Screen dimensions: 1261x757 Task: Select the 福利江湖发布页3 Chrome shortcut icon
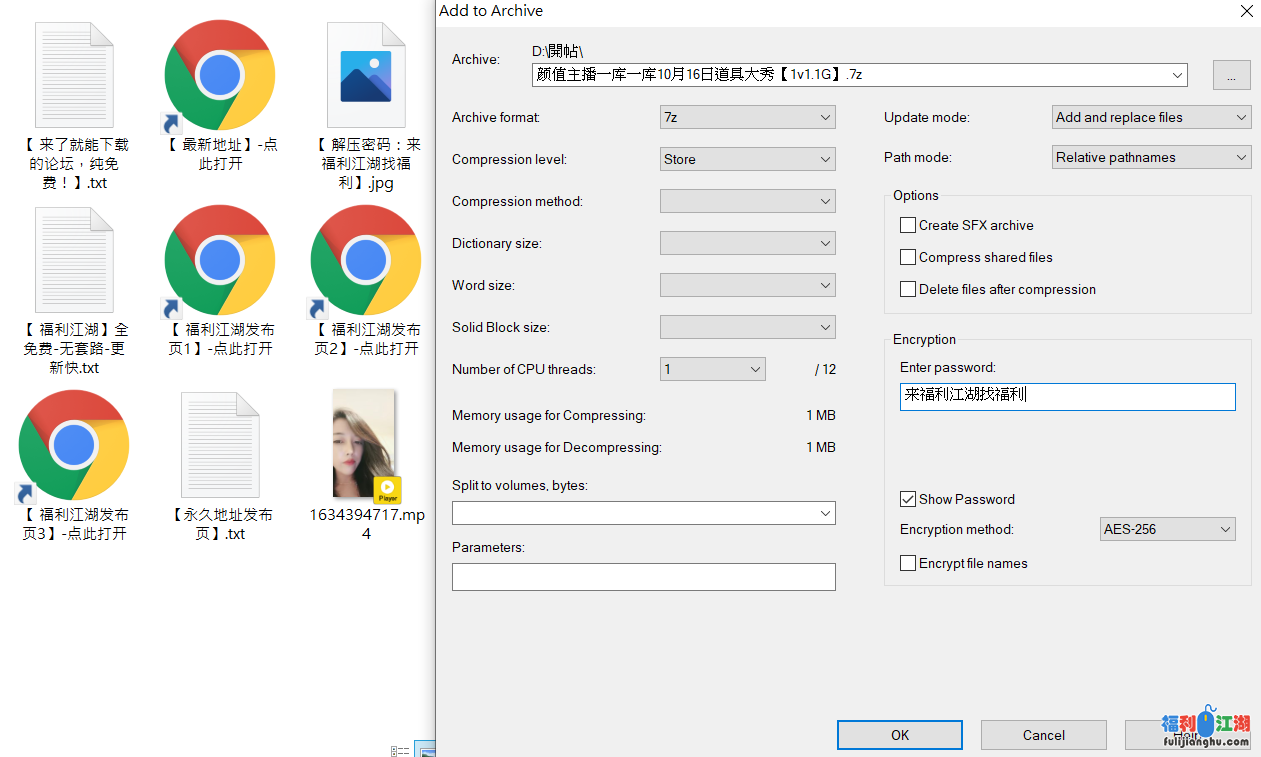74,445
